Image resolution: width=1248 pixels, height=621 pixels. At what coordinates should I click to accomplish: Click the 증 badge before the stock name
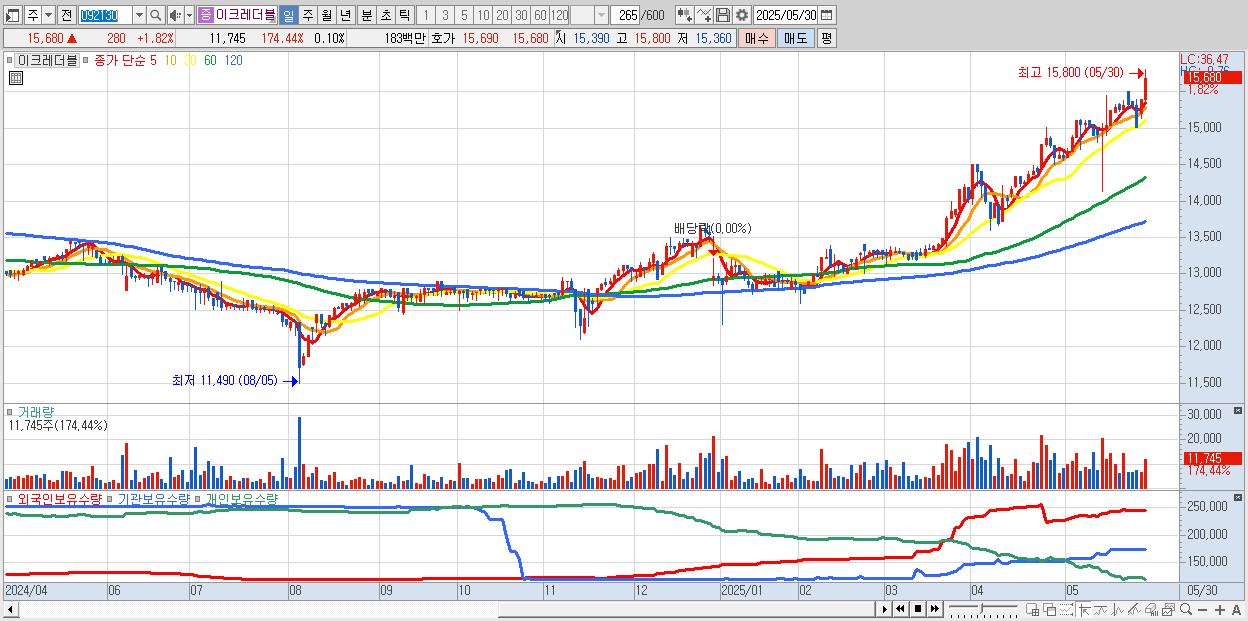(205, 15)
